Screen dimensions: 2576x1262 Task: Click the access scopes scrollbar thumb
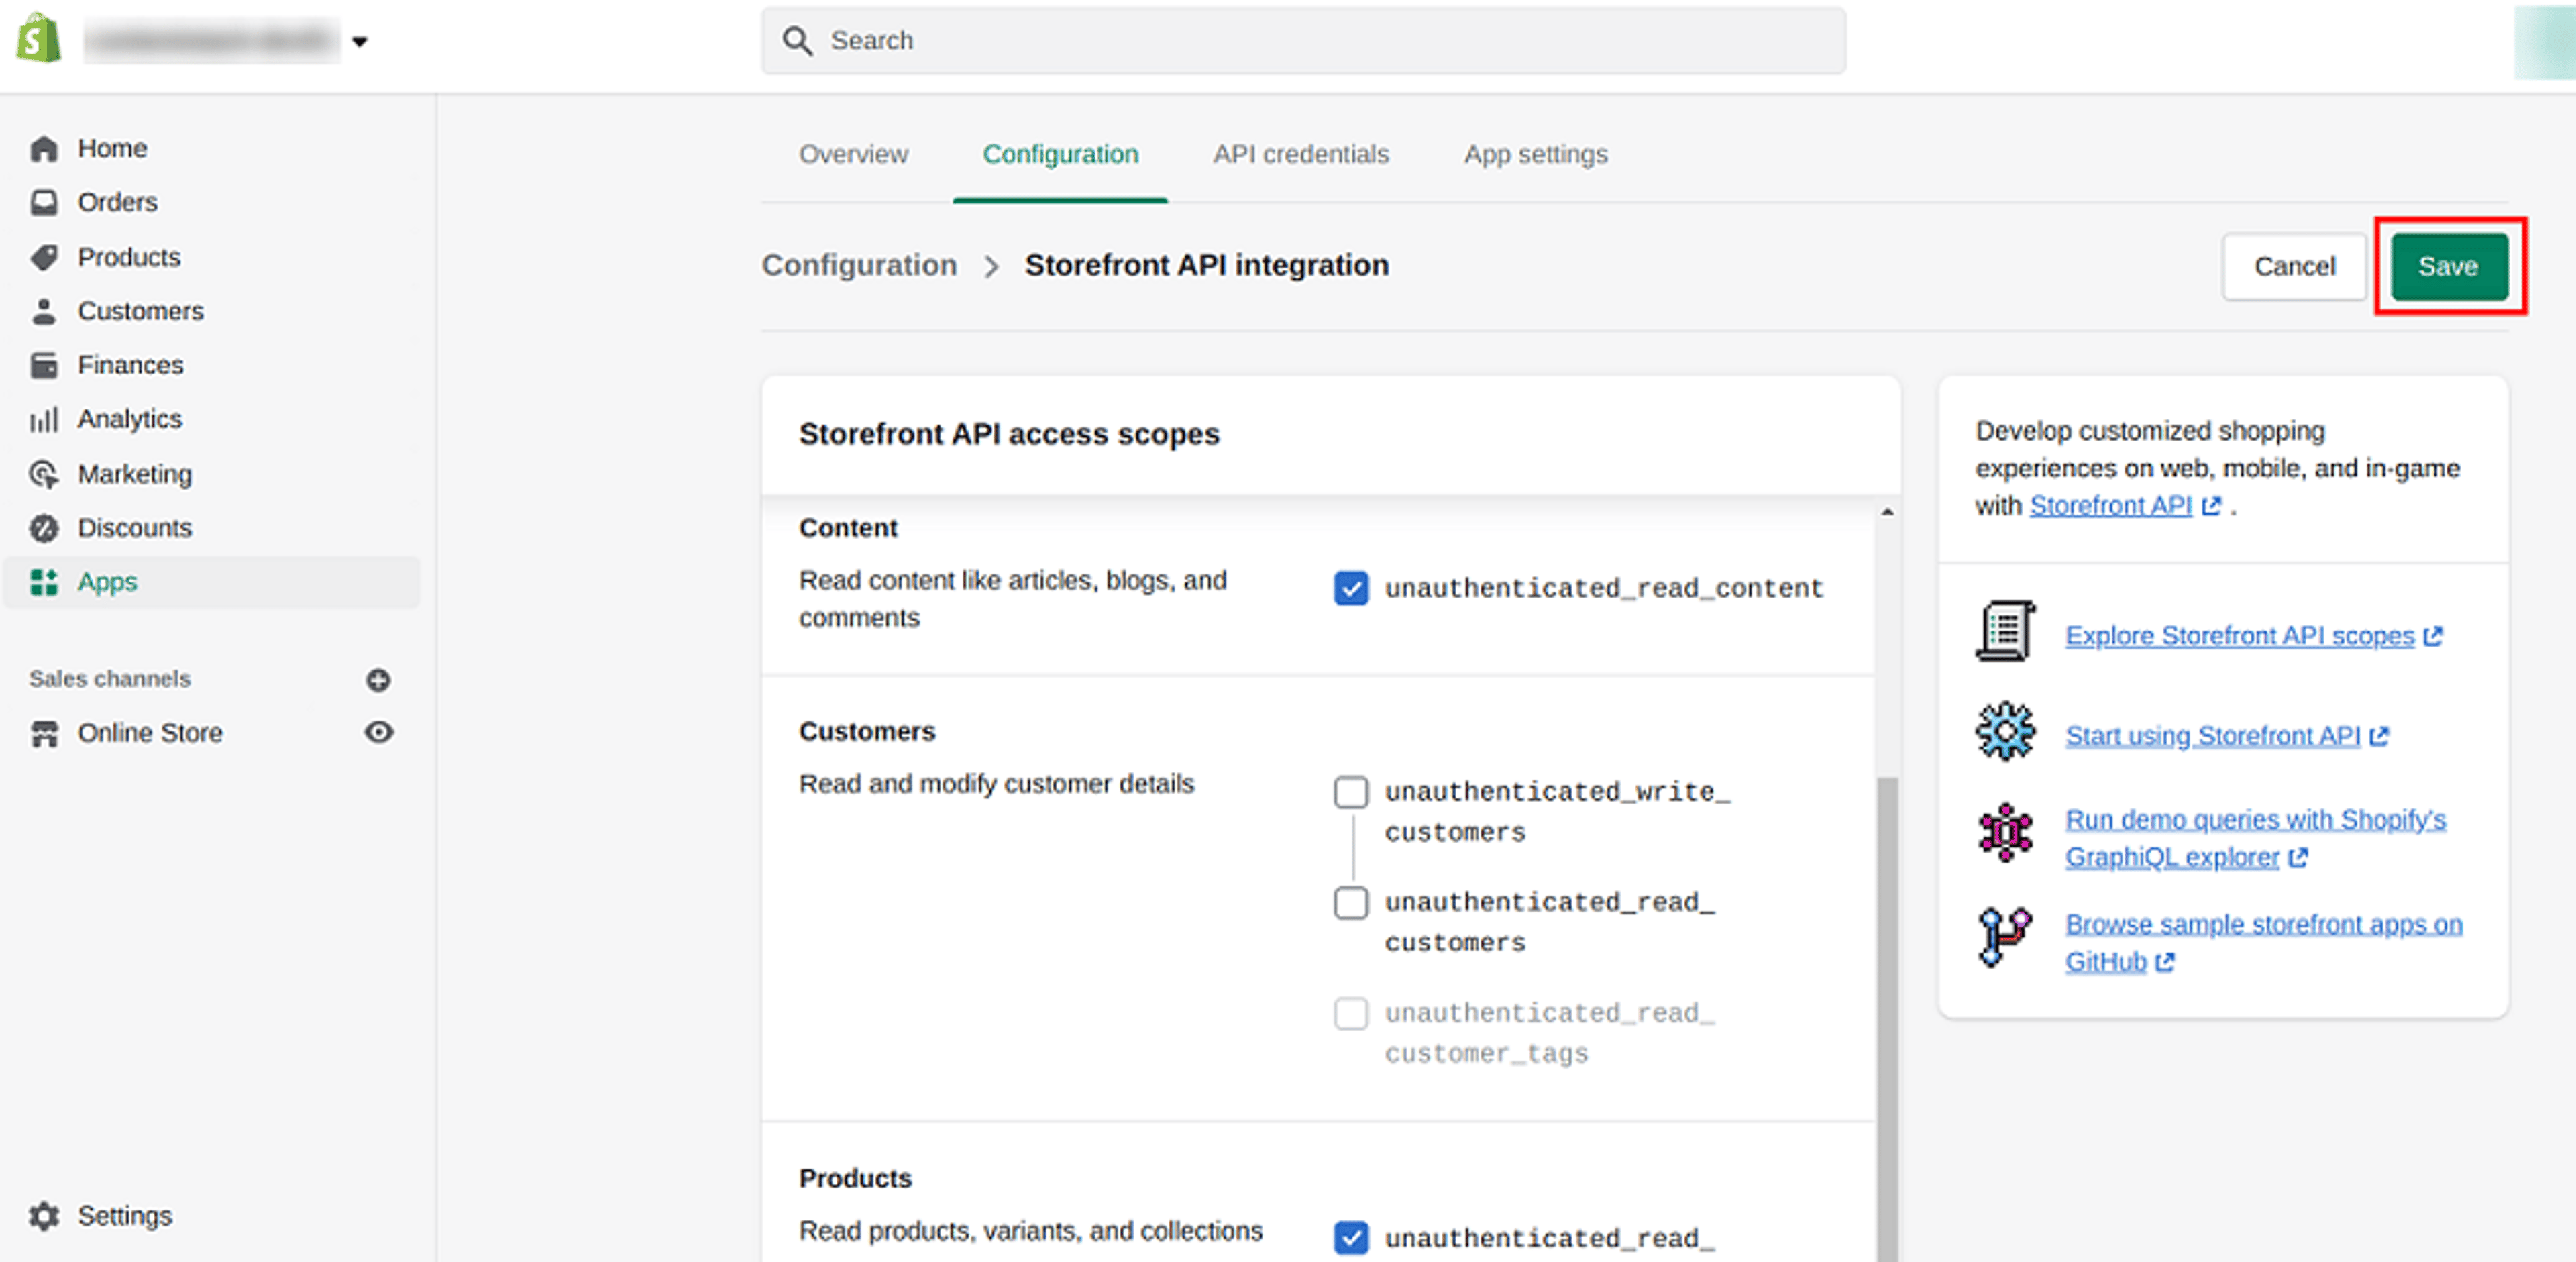pos(1887,1018)
